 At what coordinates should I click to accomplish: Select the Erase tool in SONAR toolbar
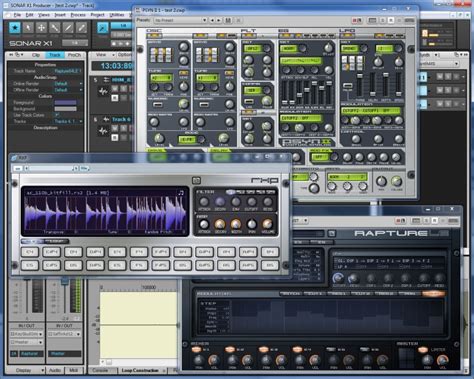(81, 28)
